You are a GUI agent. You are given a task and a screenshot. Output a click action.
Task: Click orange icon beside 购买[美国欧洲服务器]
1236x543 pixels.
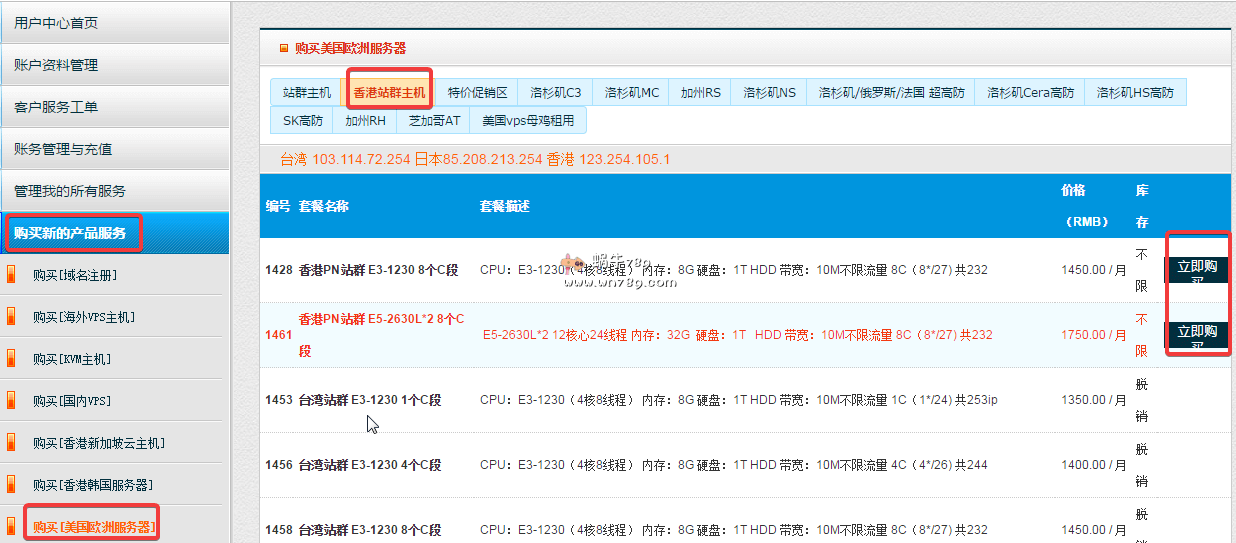click(x=12, y=526)
